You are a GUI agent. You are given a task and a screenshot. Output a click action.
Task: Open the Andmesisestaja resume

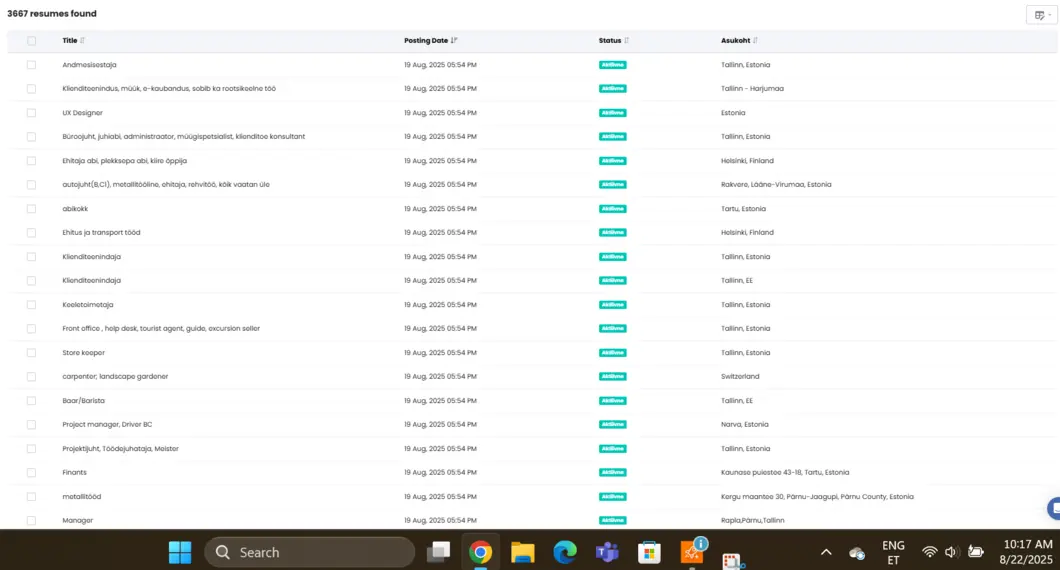89,65
